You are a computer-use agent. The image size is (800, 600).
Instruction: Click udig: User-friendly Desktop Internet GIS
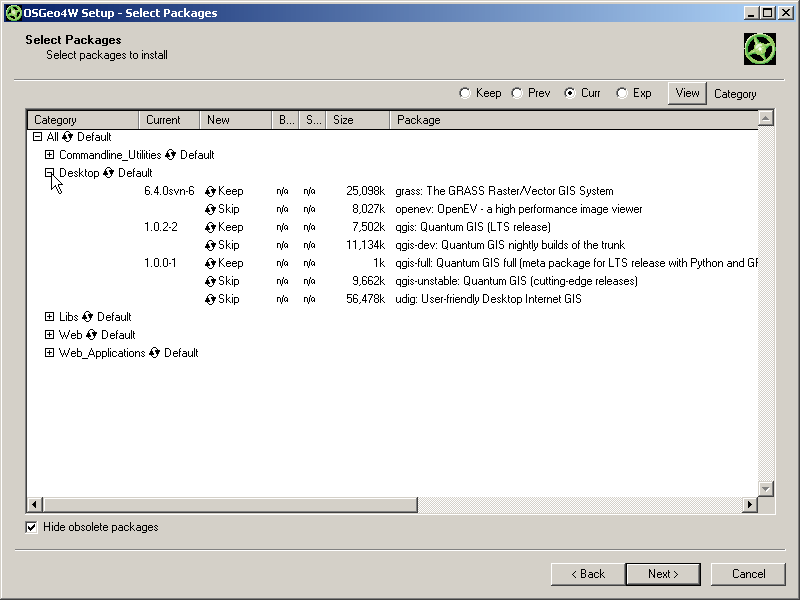pos(488,299)
